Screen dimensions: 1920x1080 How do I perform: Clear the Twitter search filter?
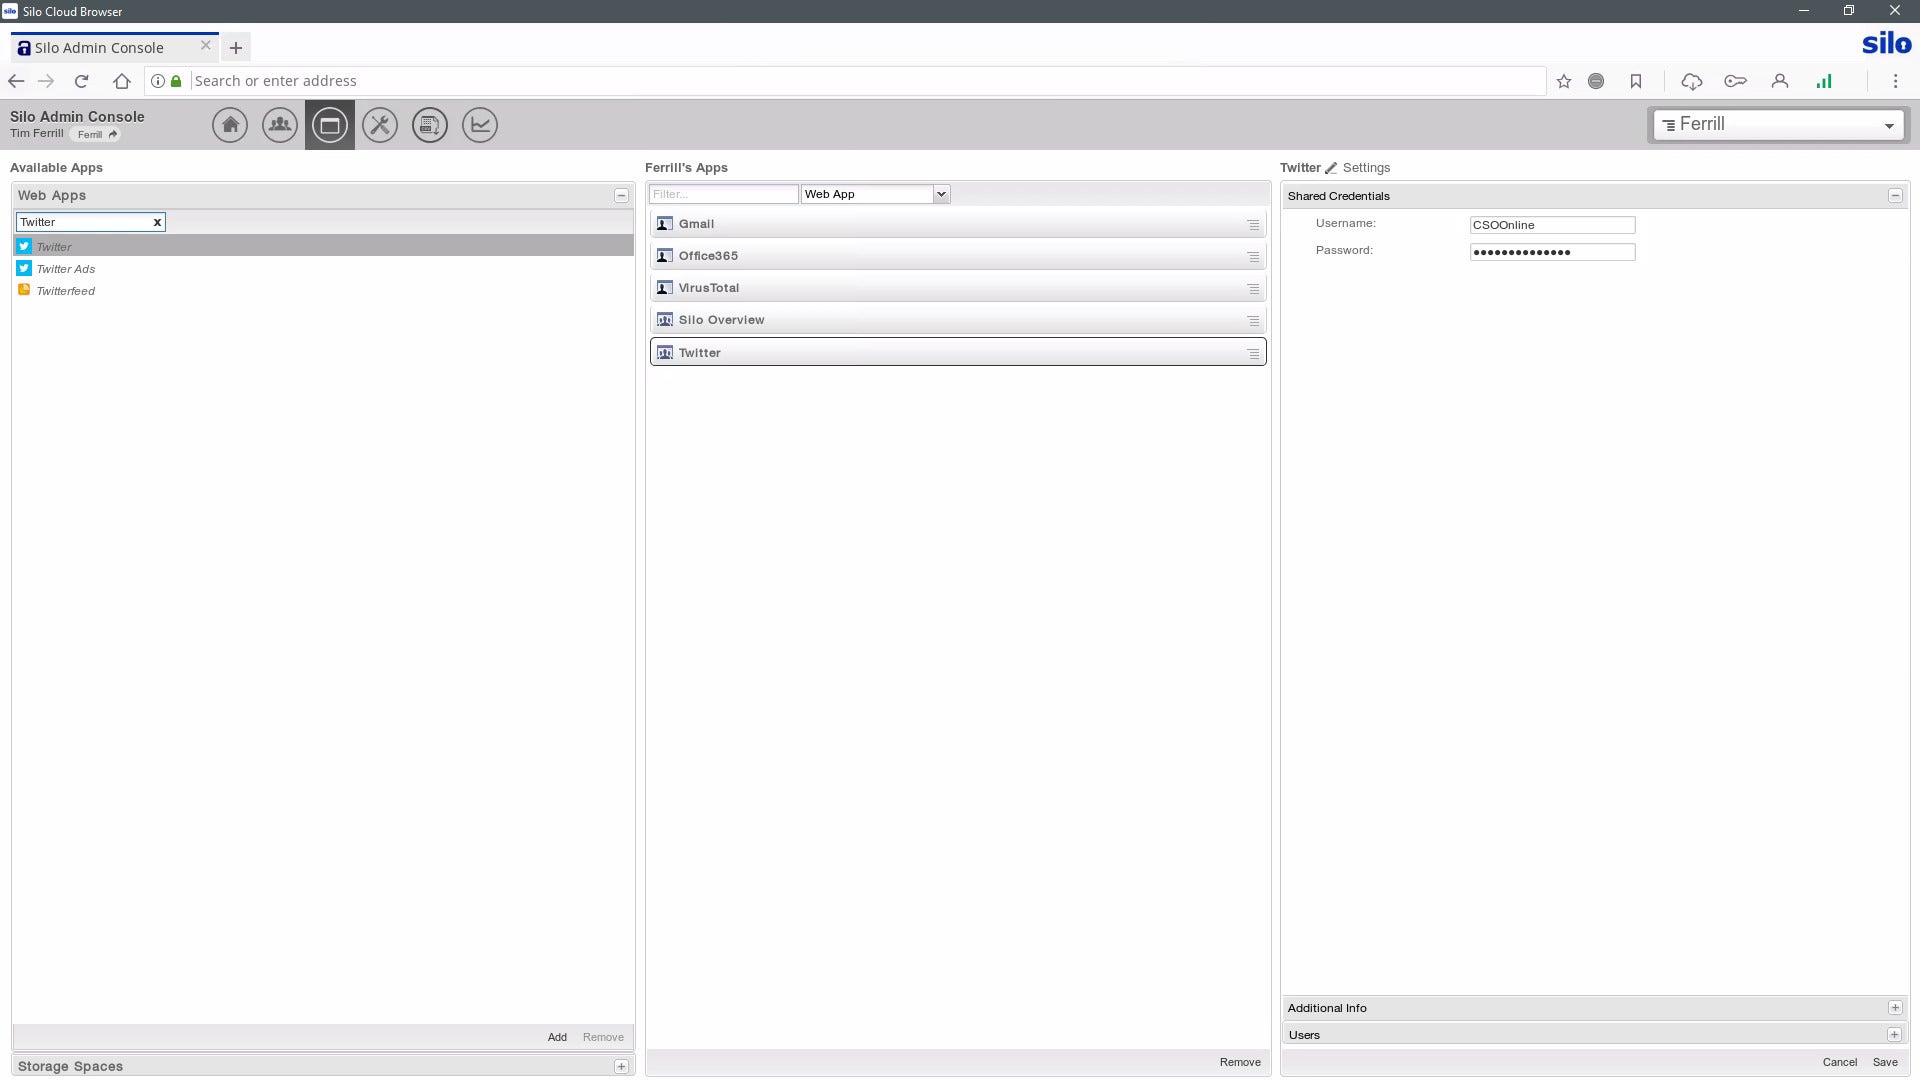[x=157, y=222]
